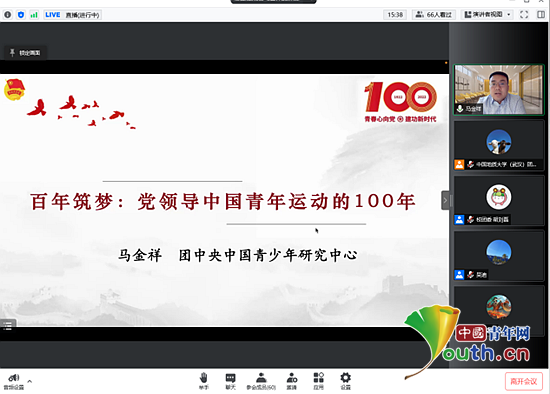The image size is (550, 394).
Task: Open the chat panel icon
Action: (x=230, y=381)
